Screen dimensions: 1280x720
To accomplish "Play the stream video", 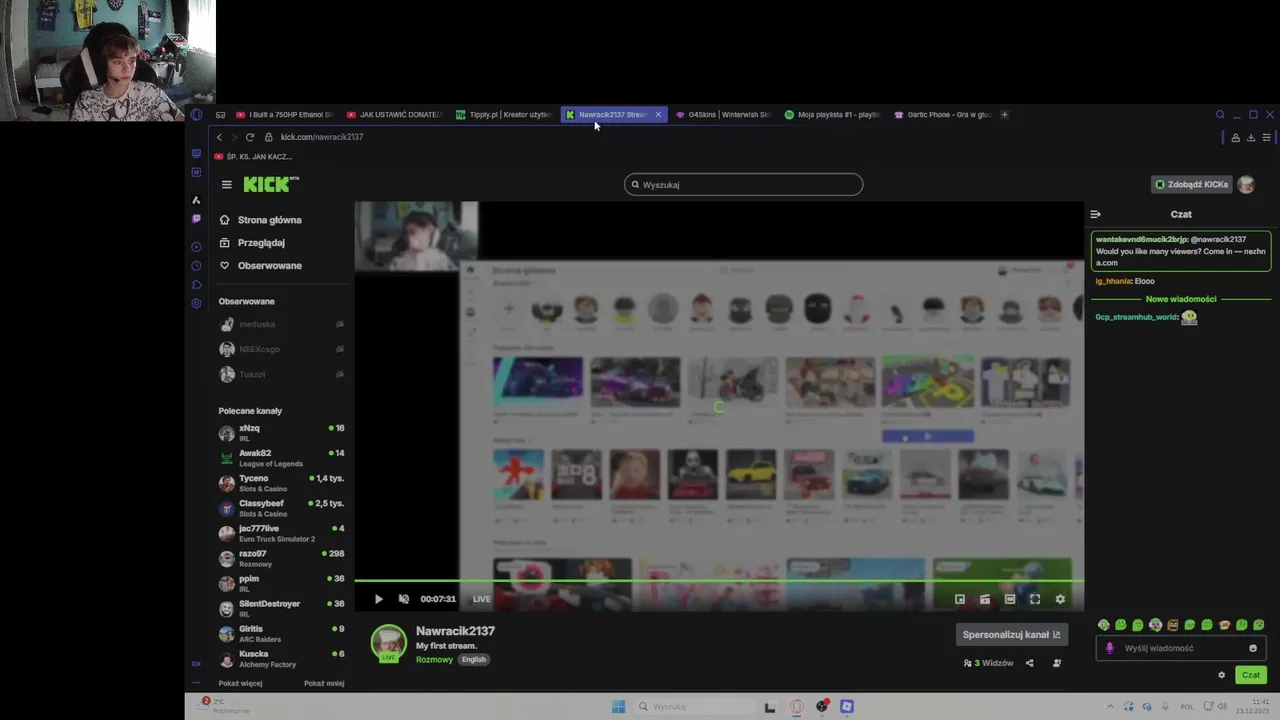I will pos(378,599).
